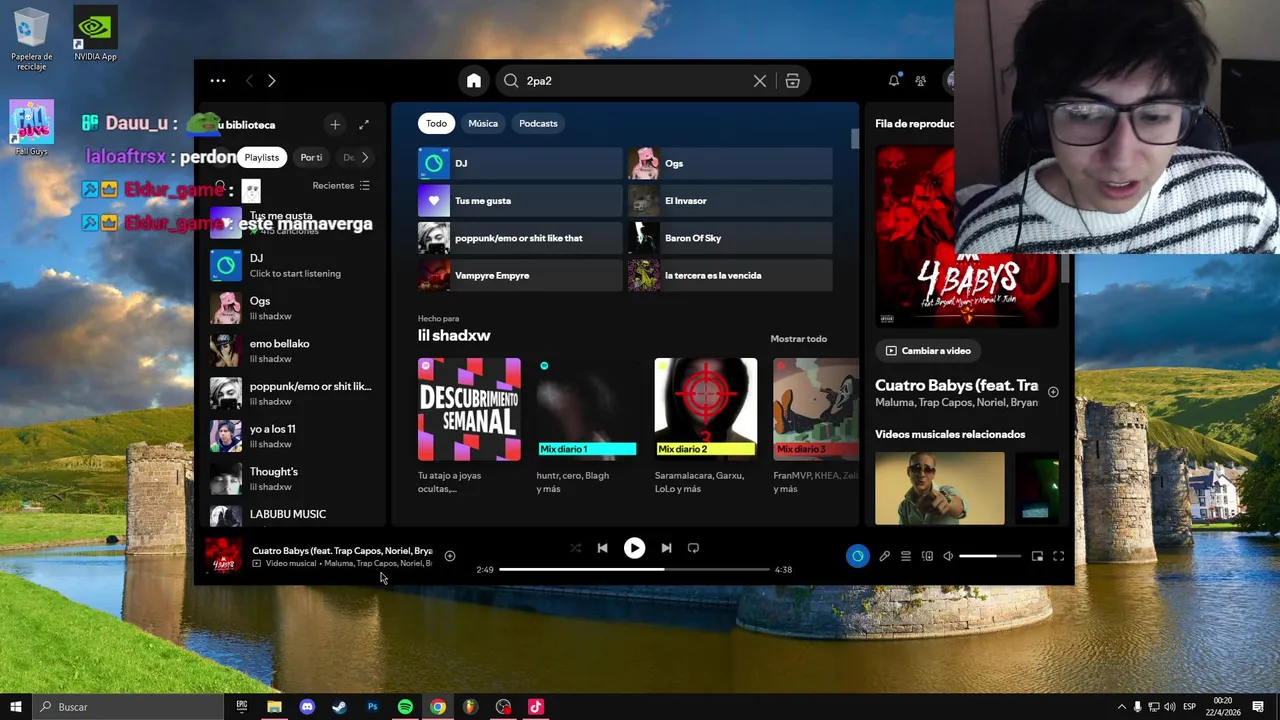
Task: Select the Playlists filter chip
Action: pyautogui.click(x=262, y=157)
